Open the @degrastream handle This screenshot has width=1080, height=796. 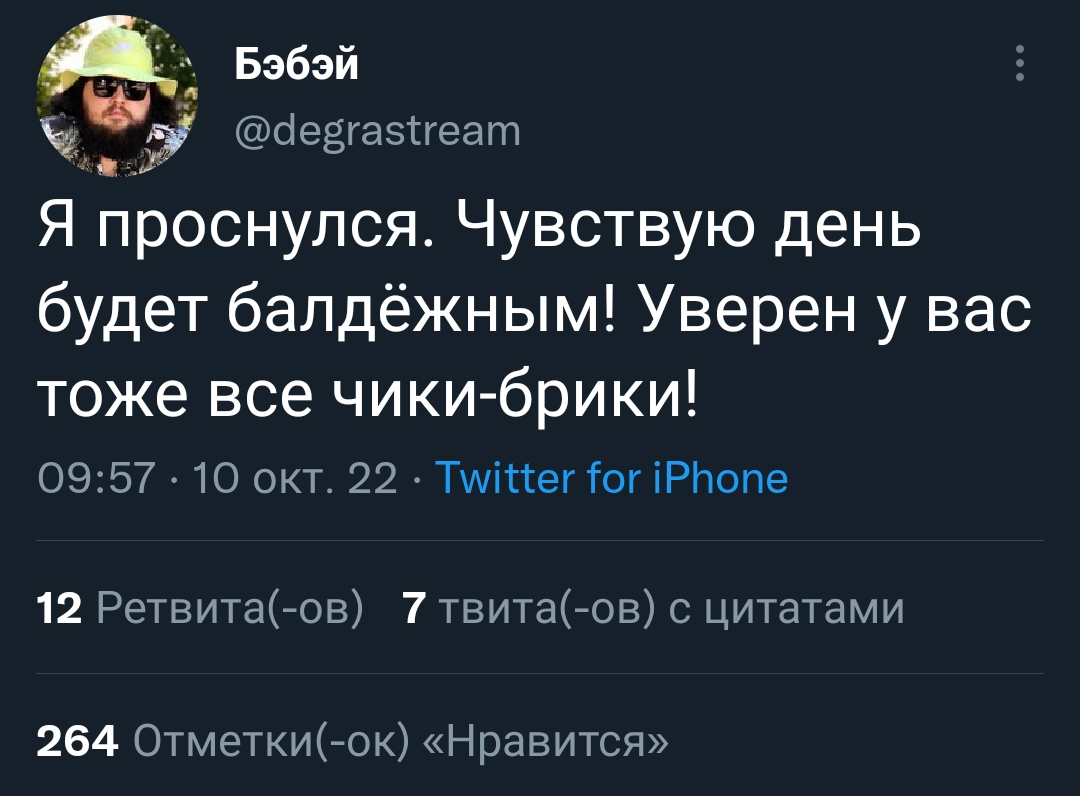click(x=377, y=129)
